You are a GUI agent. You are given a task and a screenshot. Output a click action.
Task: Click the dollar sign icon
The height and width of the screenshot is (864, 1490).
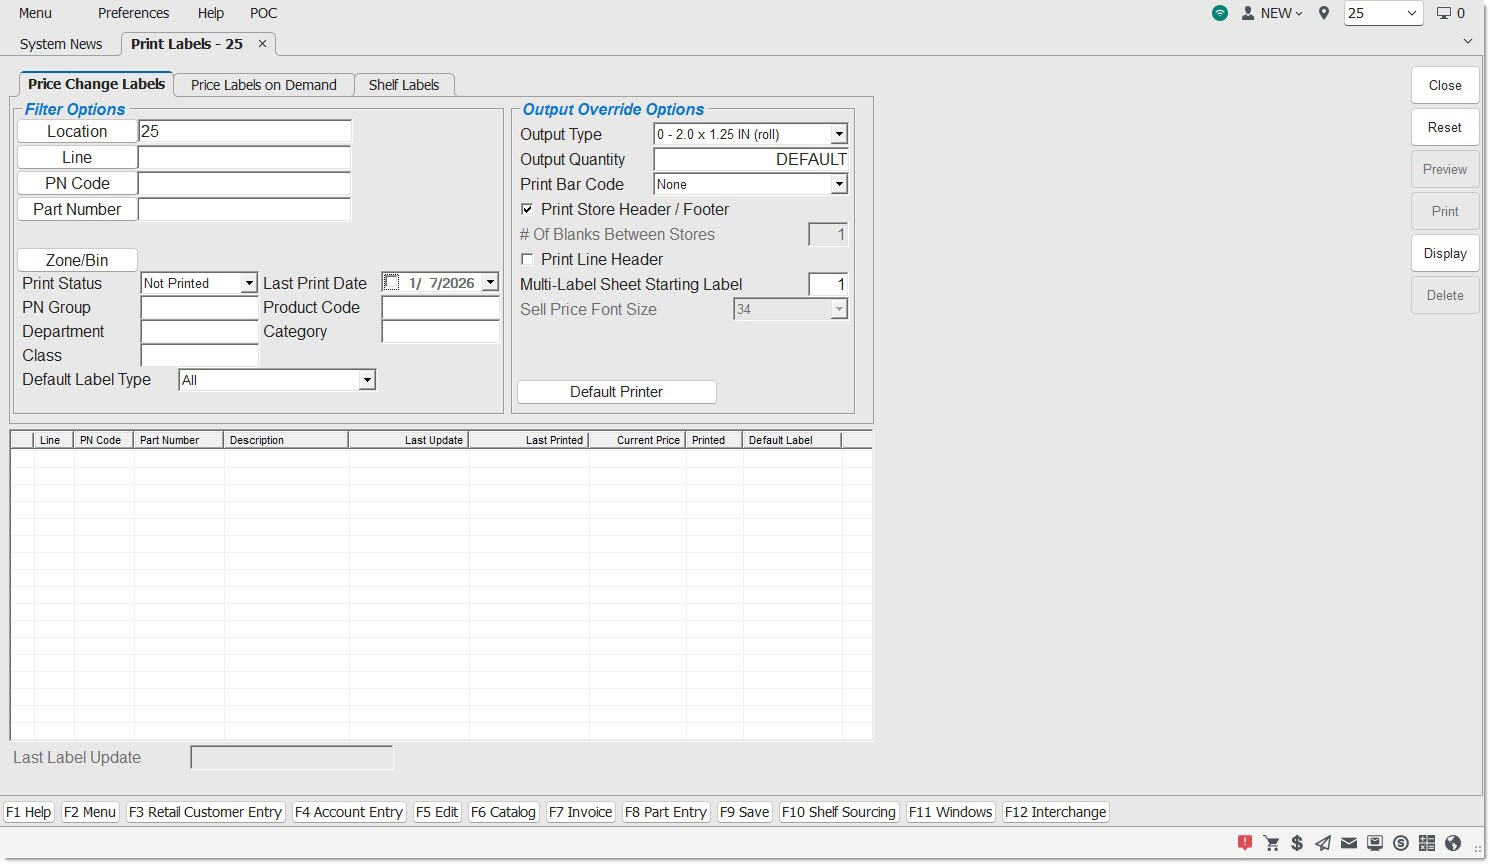pos(1297,843)
